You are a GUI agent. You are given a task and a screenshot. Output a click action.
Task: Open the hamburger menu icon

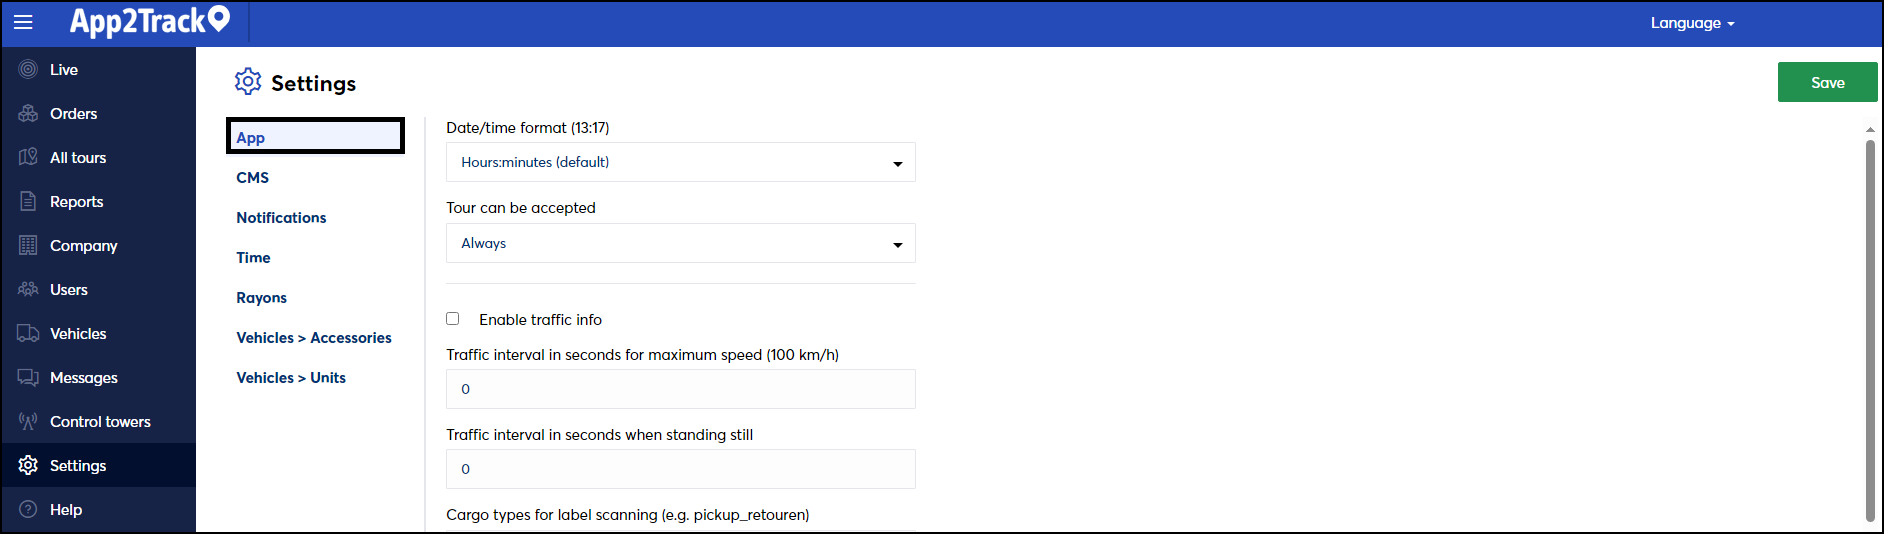(x=23, y=22)
